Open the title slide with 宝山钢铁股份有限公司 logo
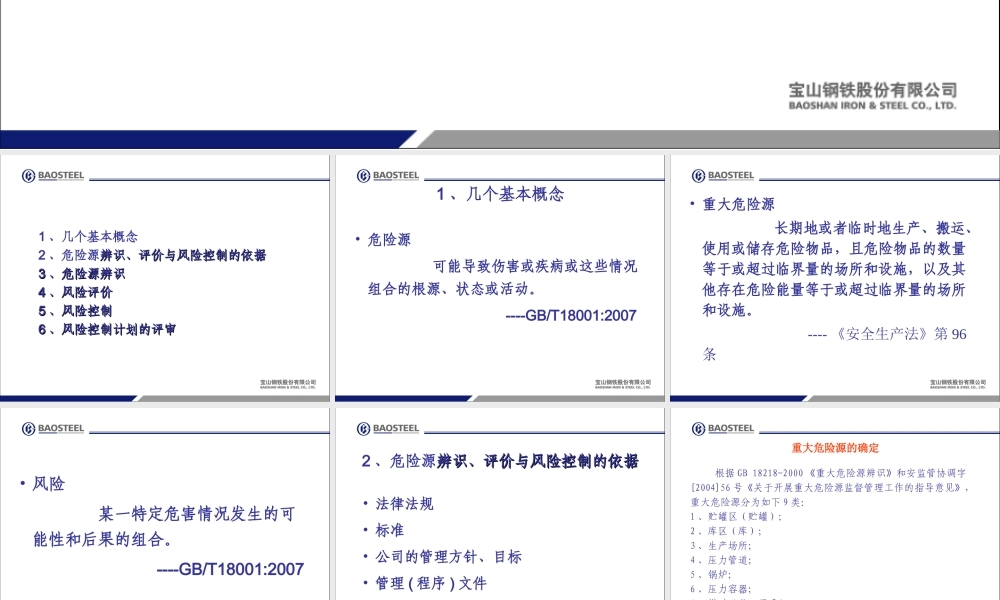This screenshot has height=600, width=1000. click(x=499, y=74)
